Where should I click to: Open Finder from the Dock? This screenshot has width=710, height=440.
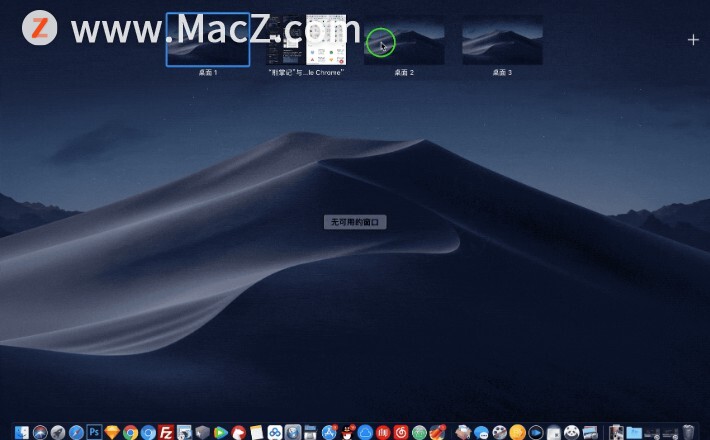point(22,432)
